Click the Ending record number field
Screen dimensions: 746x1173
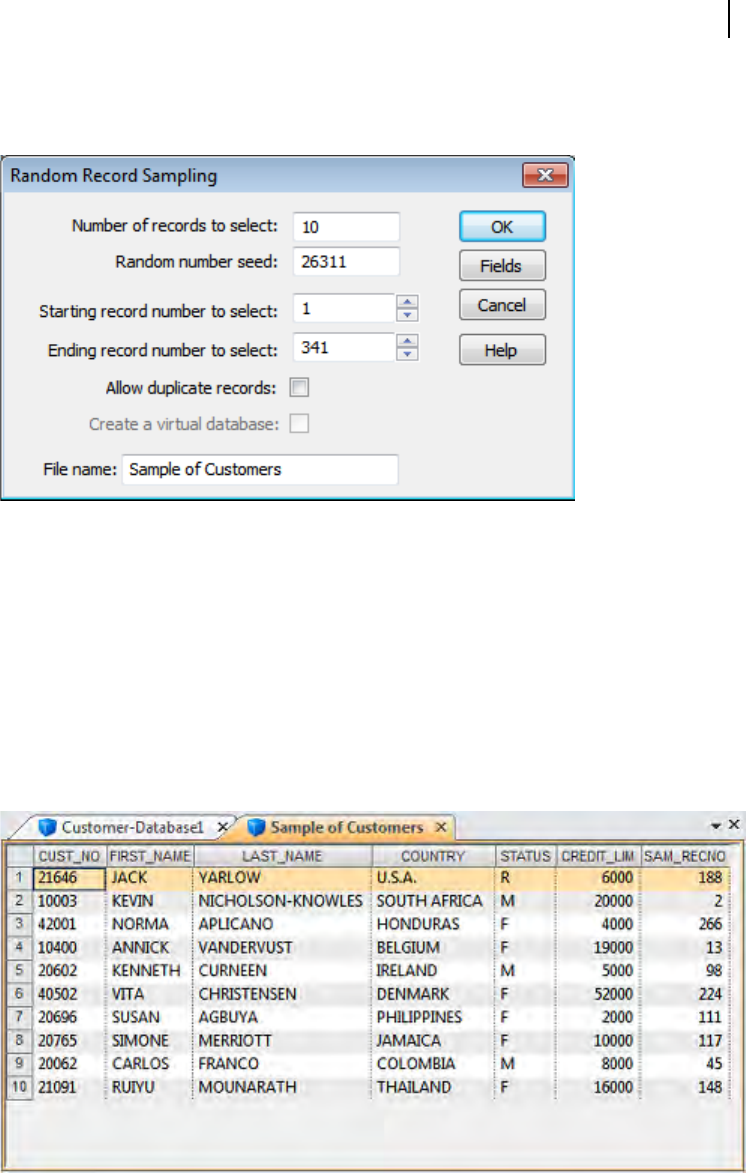click(343, 347)
